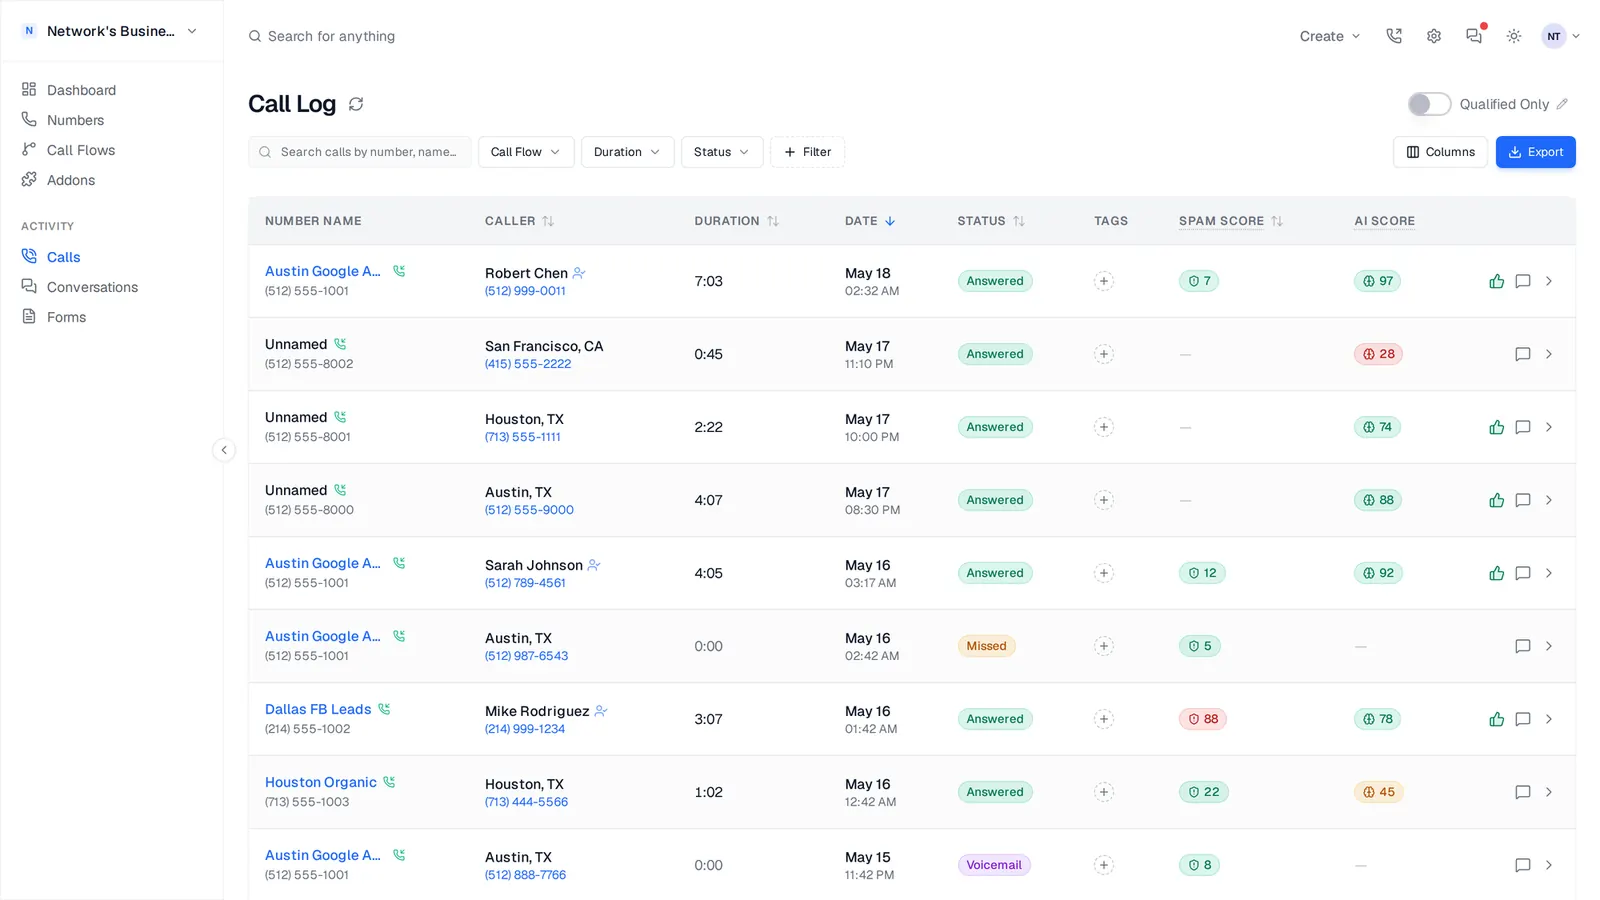Click AI score 28 badge
Image resolution: width=1600 pixels, height=900 pixels.
click(1378, 354)
